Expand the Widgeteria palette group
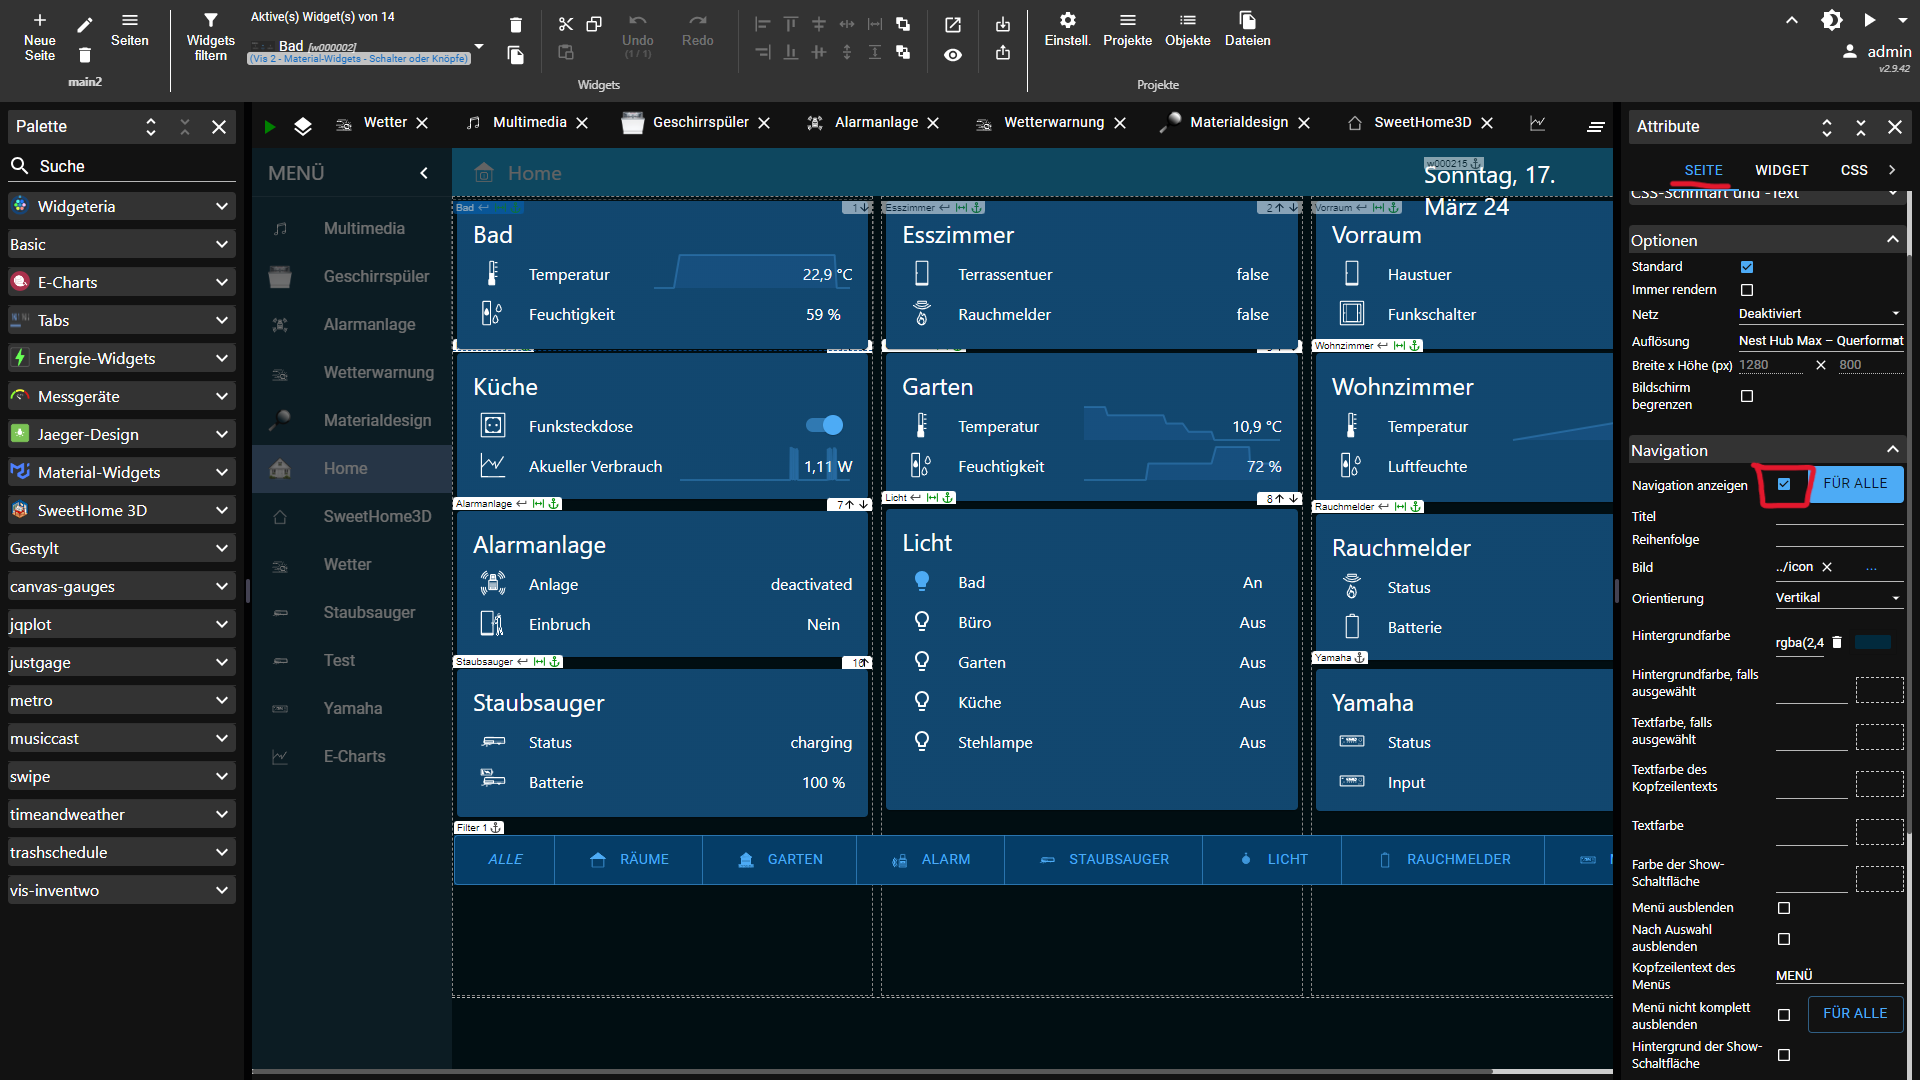 [x=122, y=206]
